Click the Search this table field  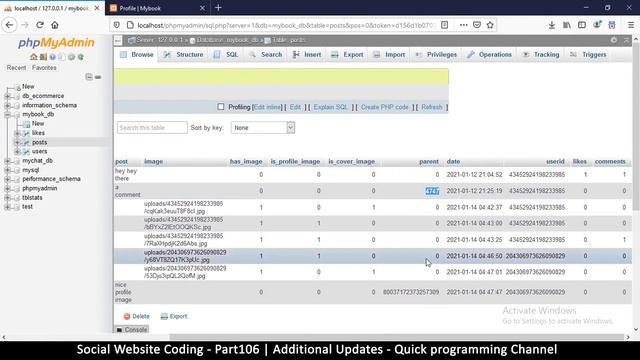click(x=152, y=128)
